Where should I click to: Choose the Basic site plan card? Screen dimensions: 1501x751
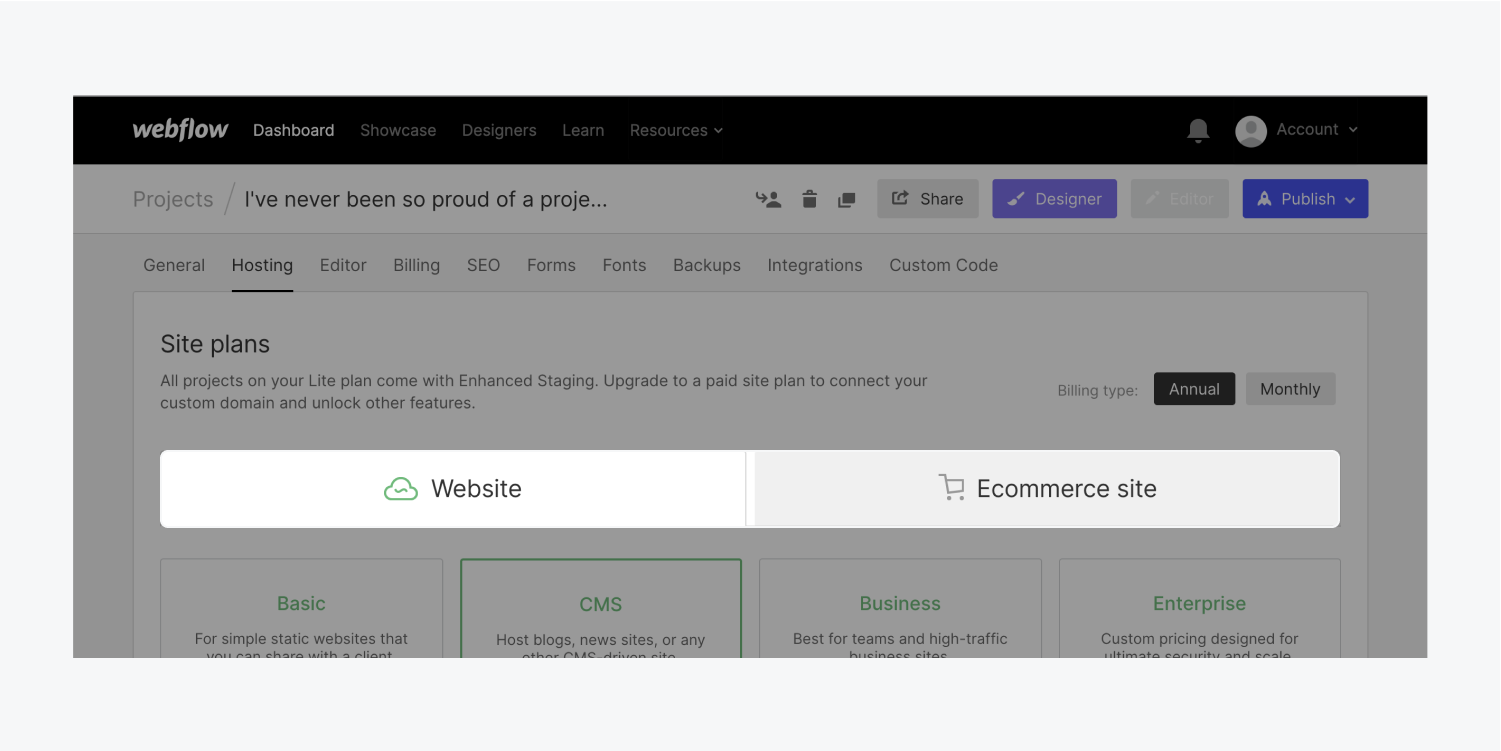point(301,608)
